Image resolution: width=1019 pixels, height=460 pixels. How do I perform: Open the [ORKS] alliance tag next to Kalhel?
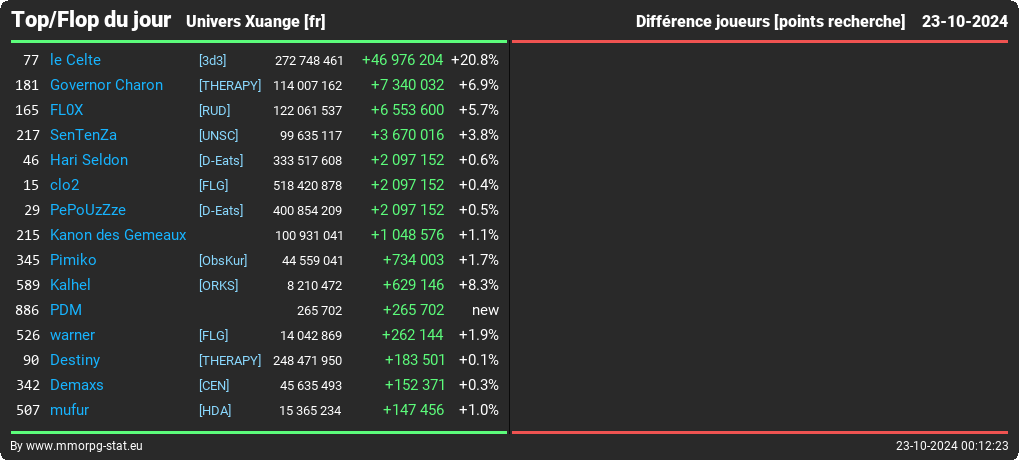218,285
